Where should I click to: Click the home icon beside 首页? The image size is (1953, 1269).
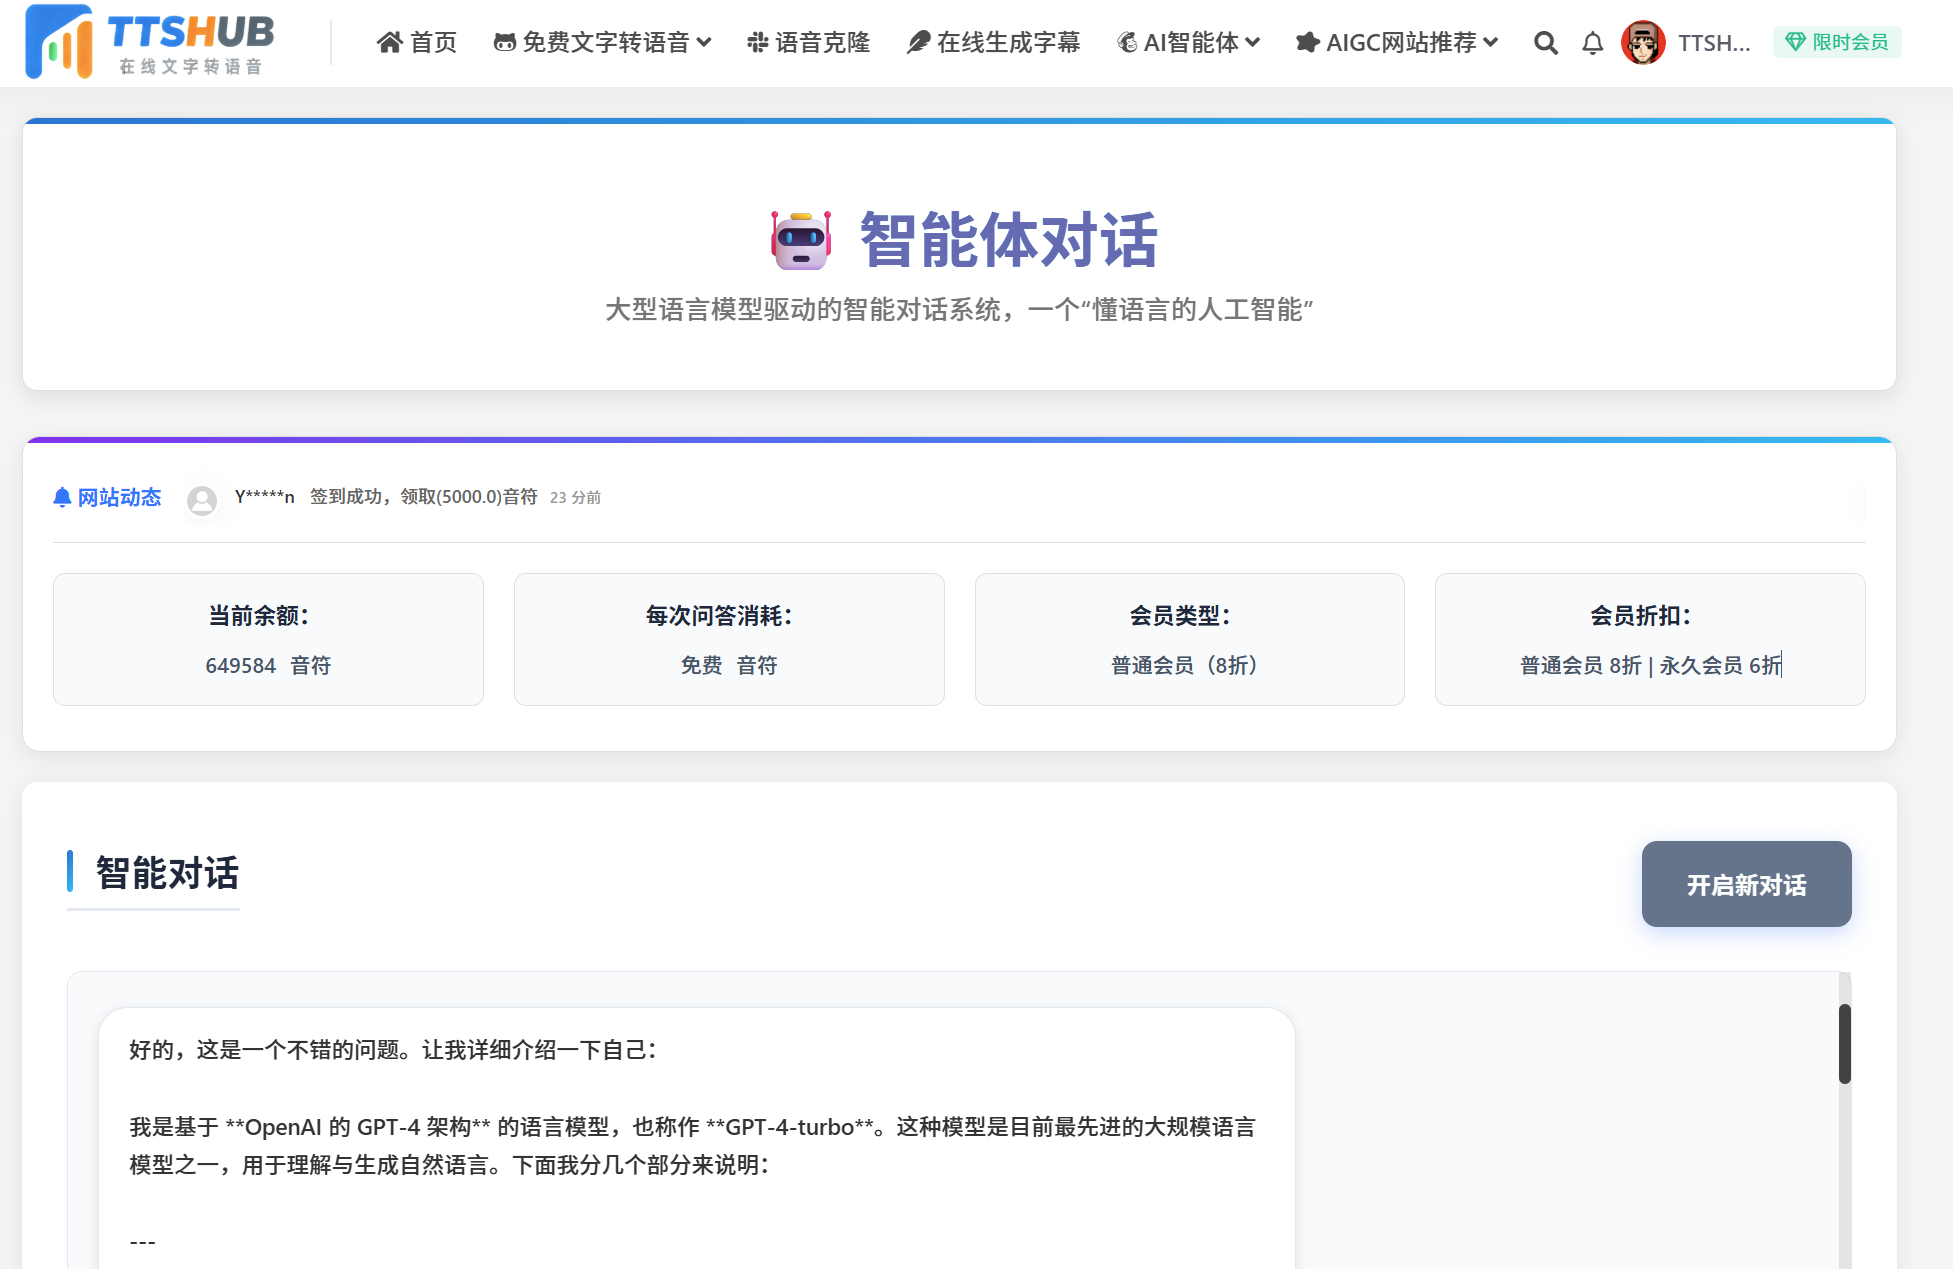(x=389, y=42)
